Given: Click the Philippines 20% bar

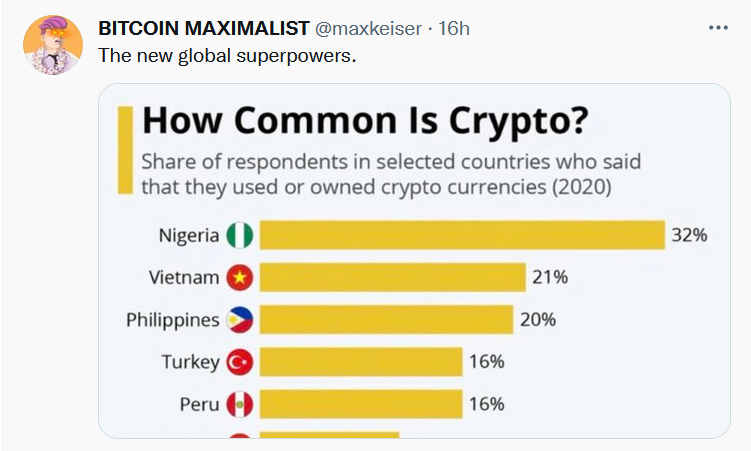Looking at the screenshot, I should coord(387,319).
